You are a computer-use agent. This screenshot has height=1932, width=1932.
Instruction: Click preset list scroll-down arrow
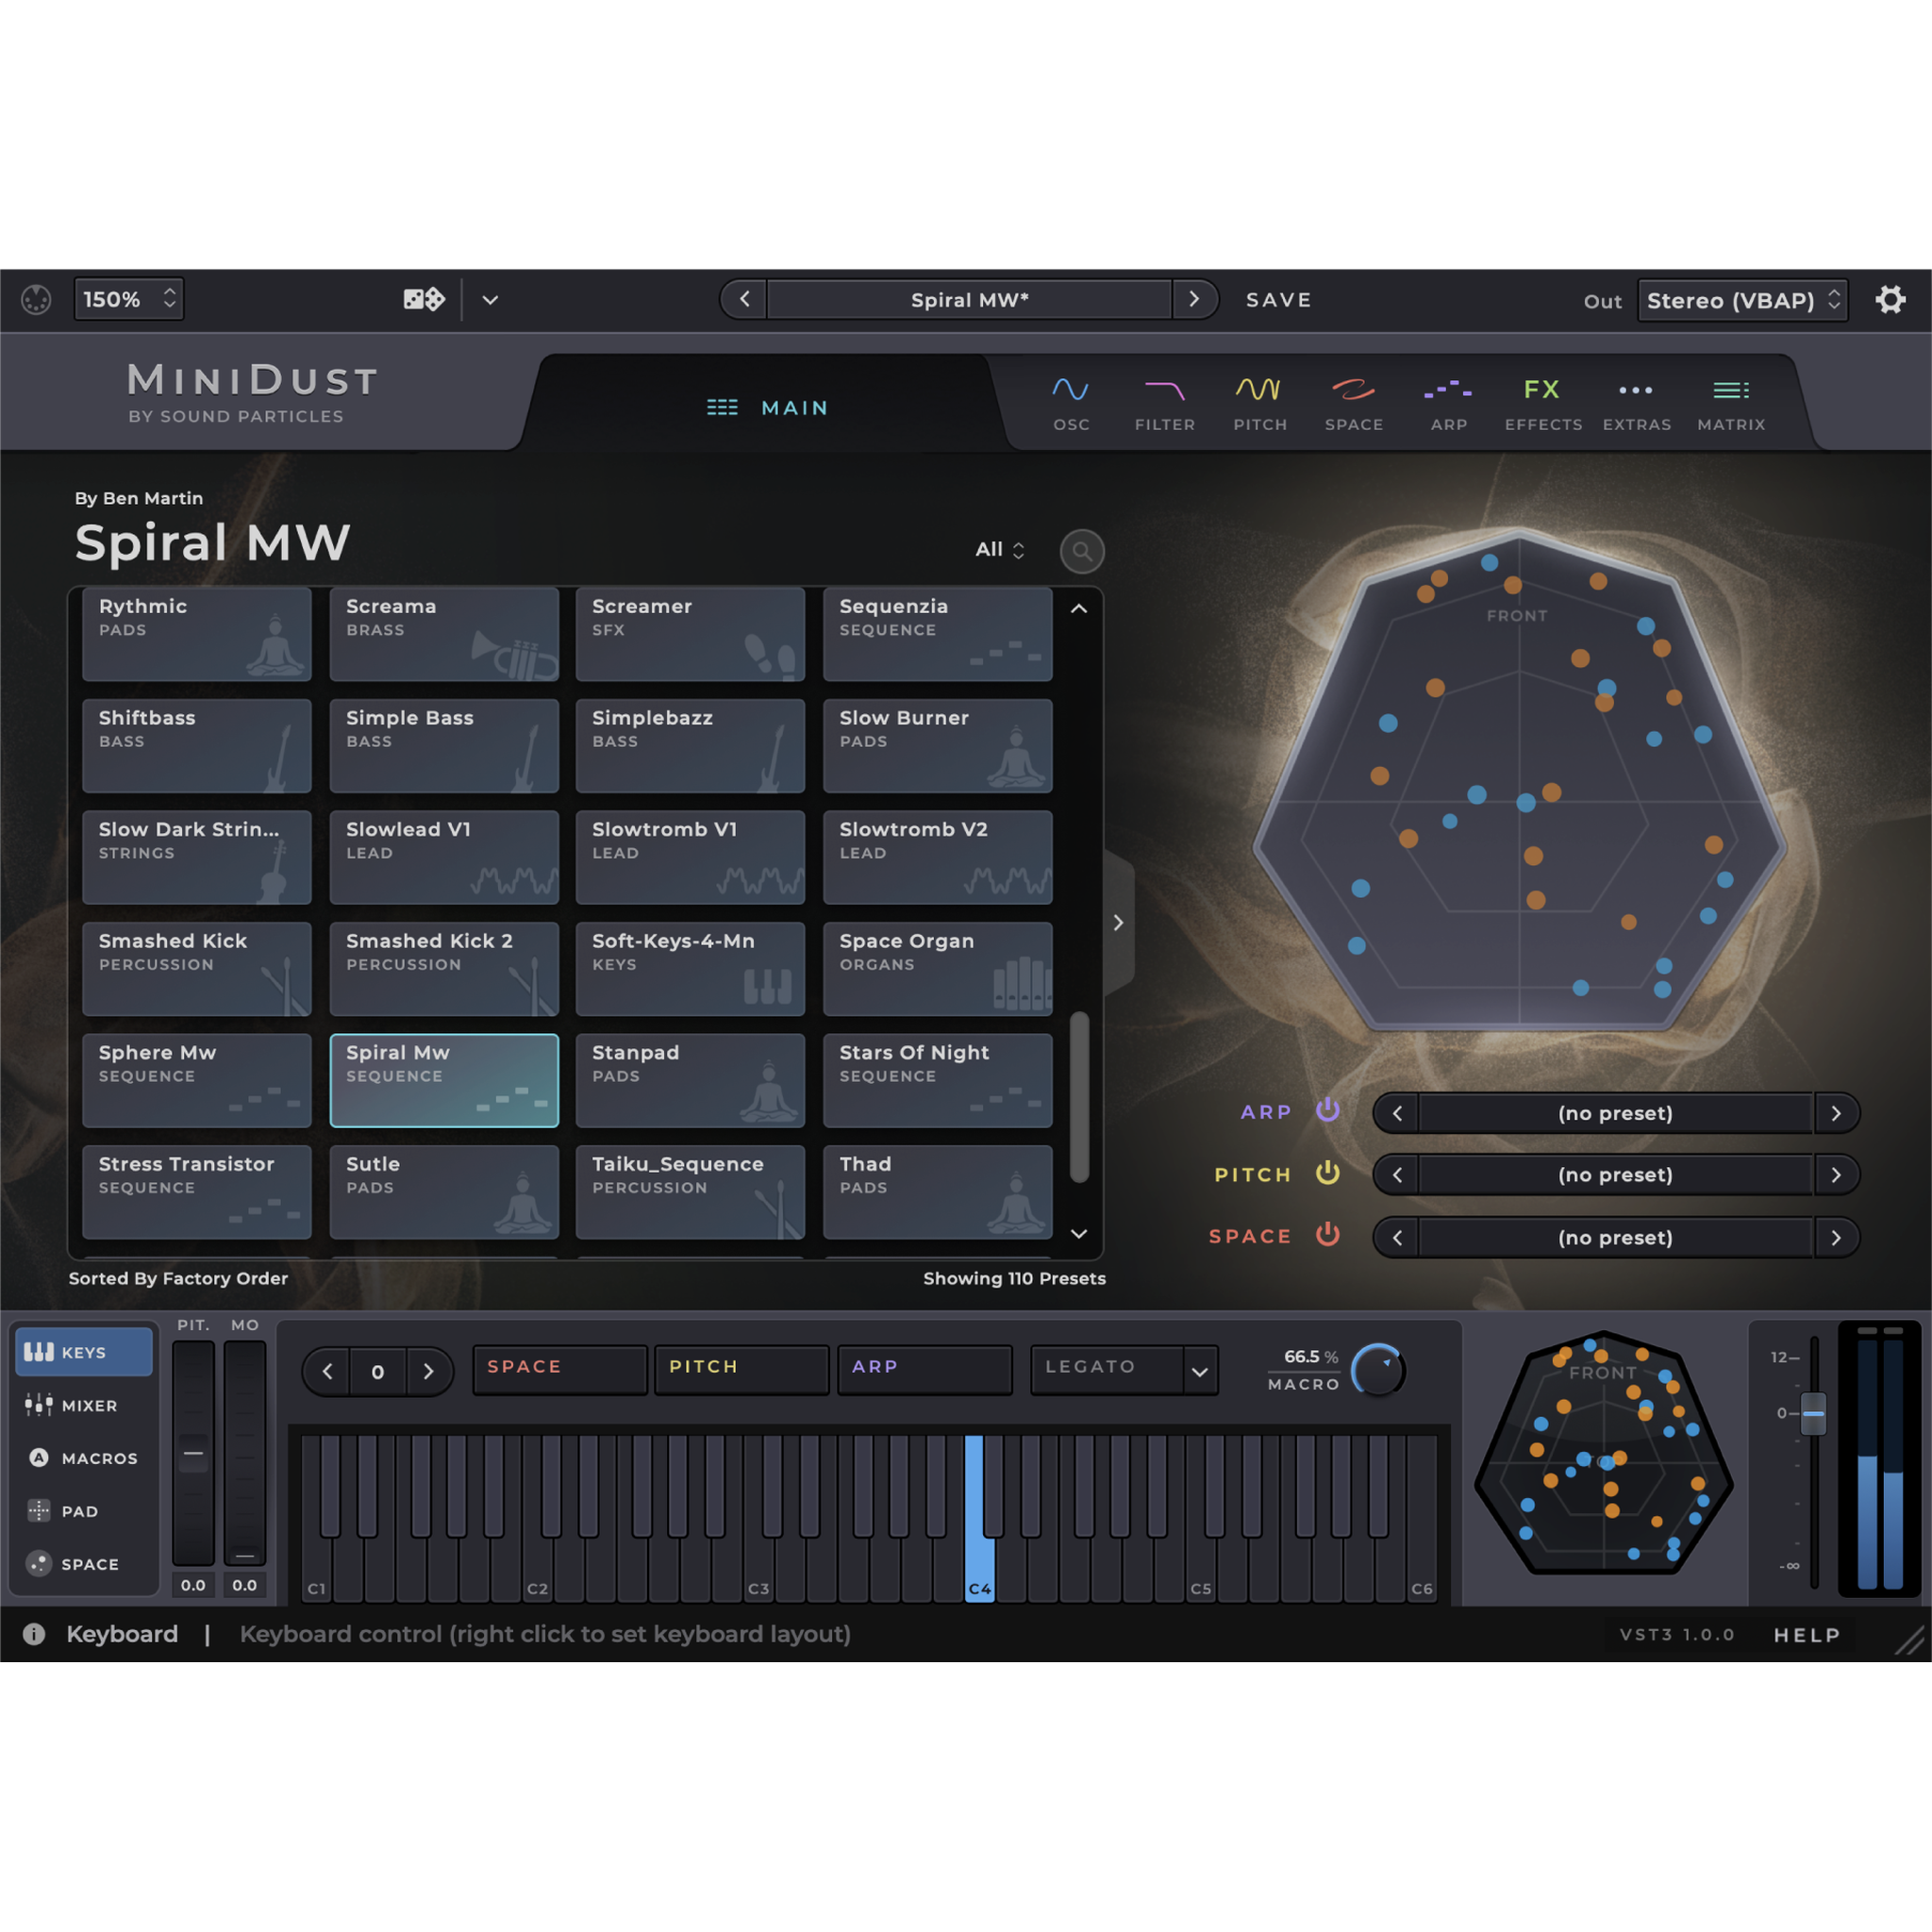1079,1234
